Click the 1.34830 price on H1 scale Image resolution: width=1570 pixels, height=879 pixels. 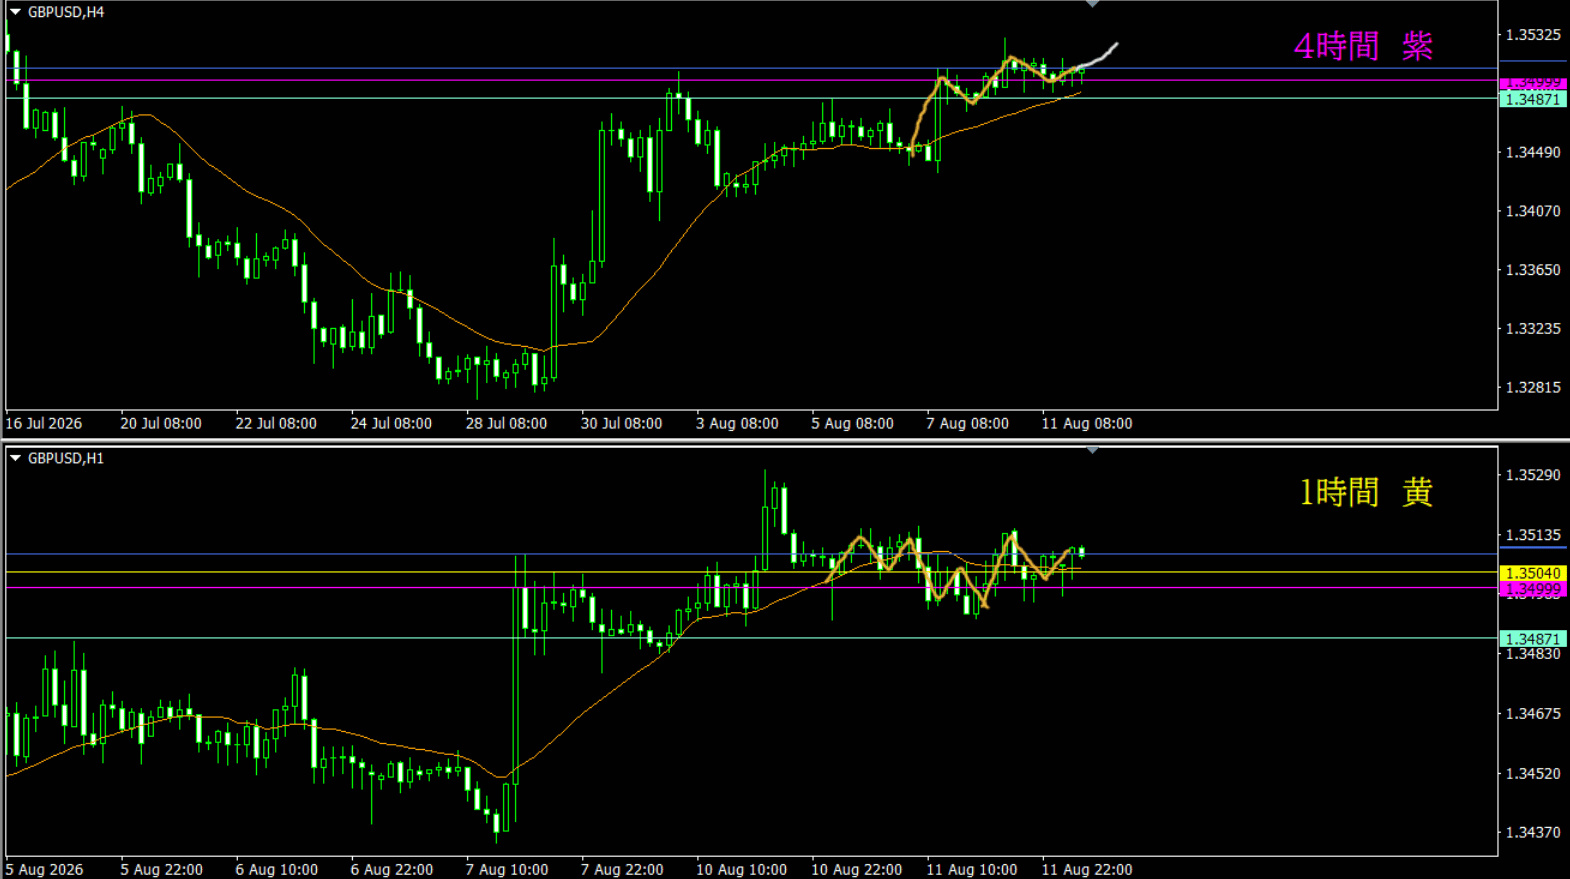(1533, 654)
